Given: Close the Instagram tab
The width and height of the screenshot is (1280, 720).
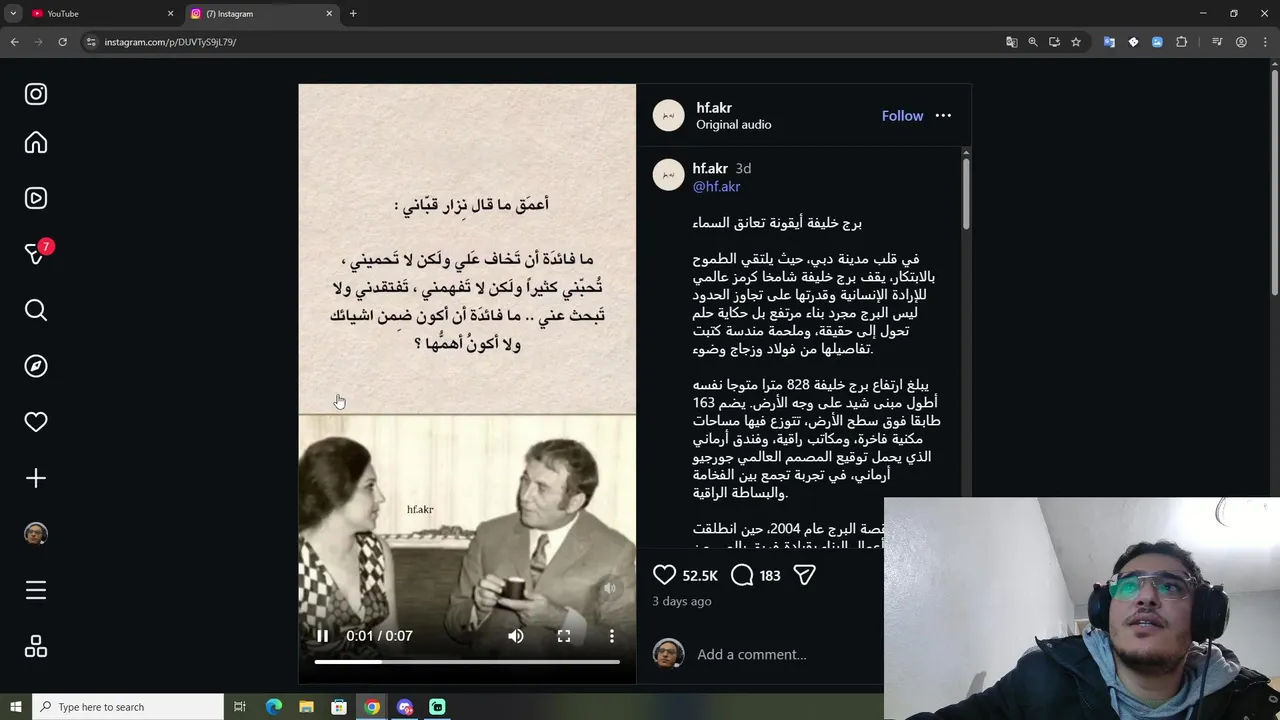Looking at the screenshot, I should pyautogui.click(x=329, y=14).
